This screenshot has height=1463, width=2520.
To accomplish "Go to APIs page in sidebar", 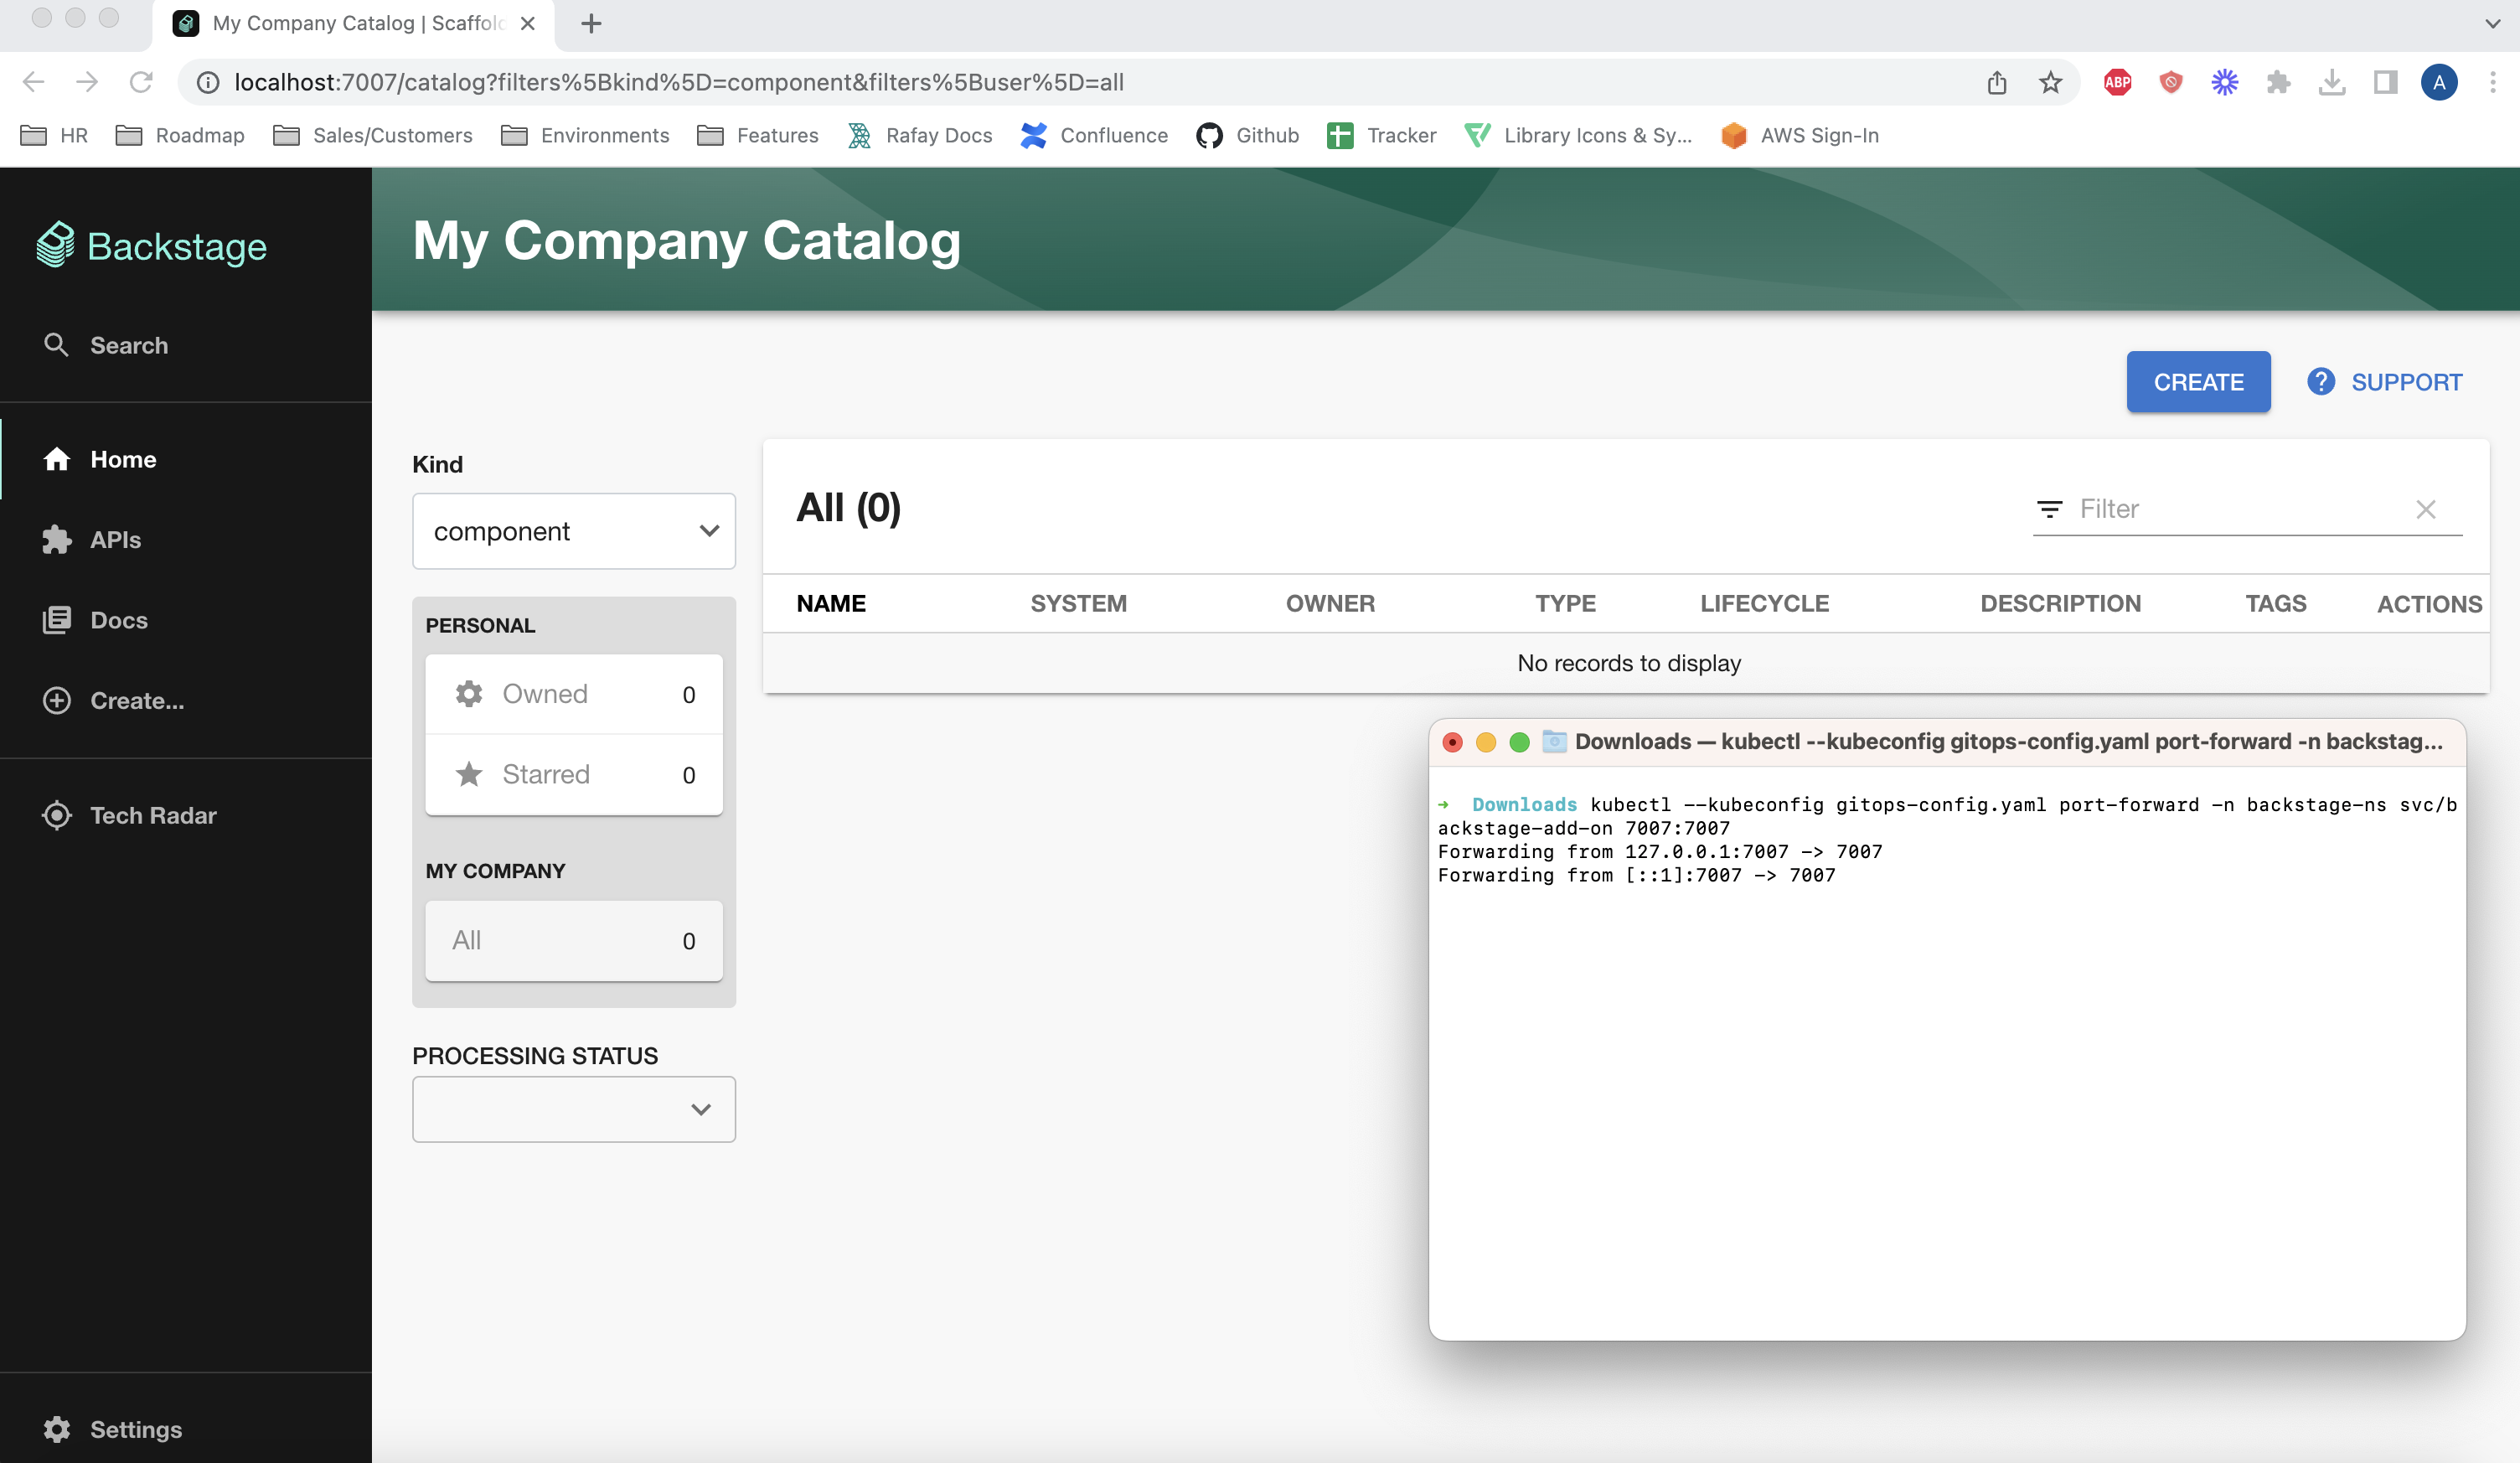I will [115, 540].
